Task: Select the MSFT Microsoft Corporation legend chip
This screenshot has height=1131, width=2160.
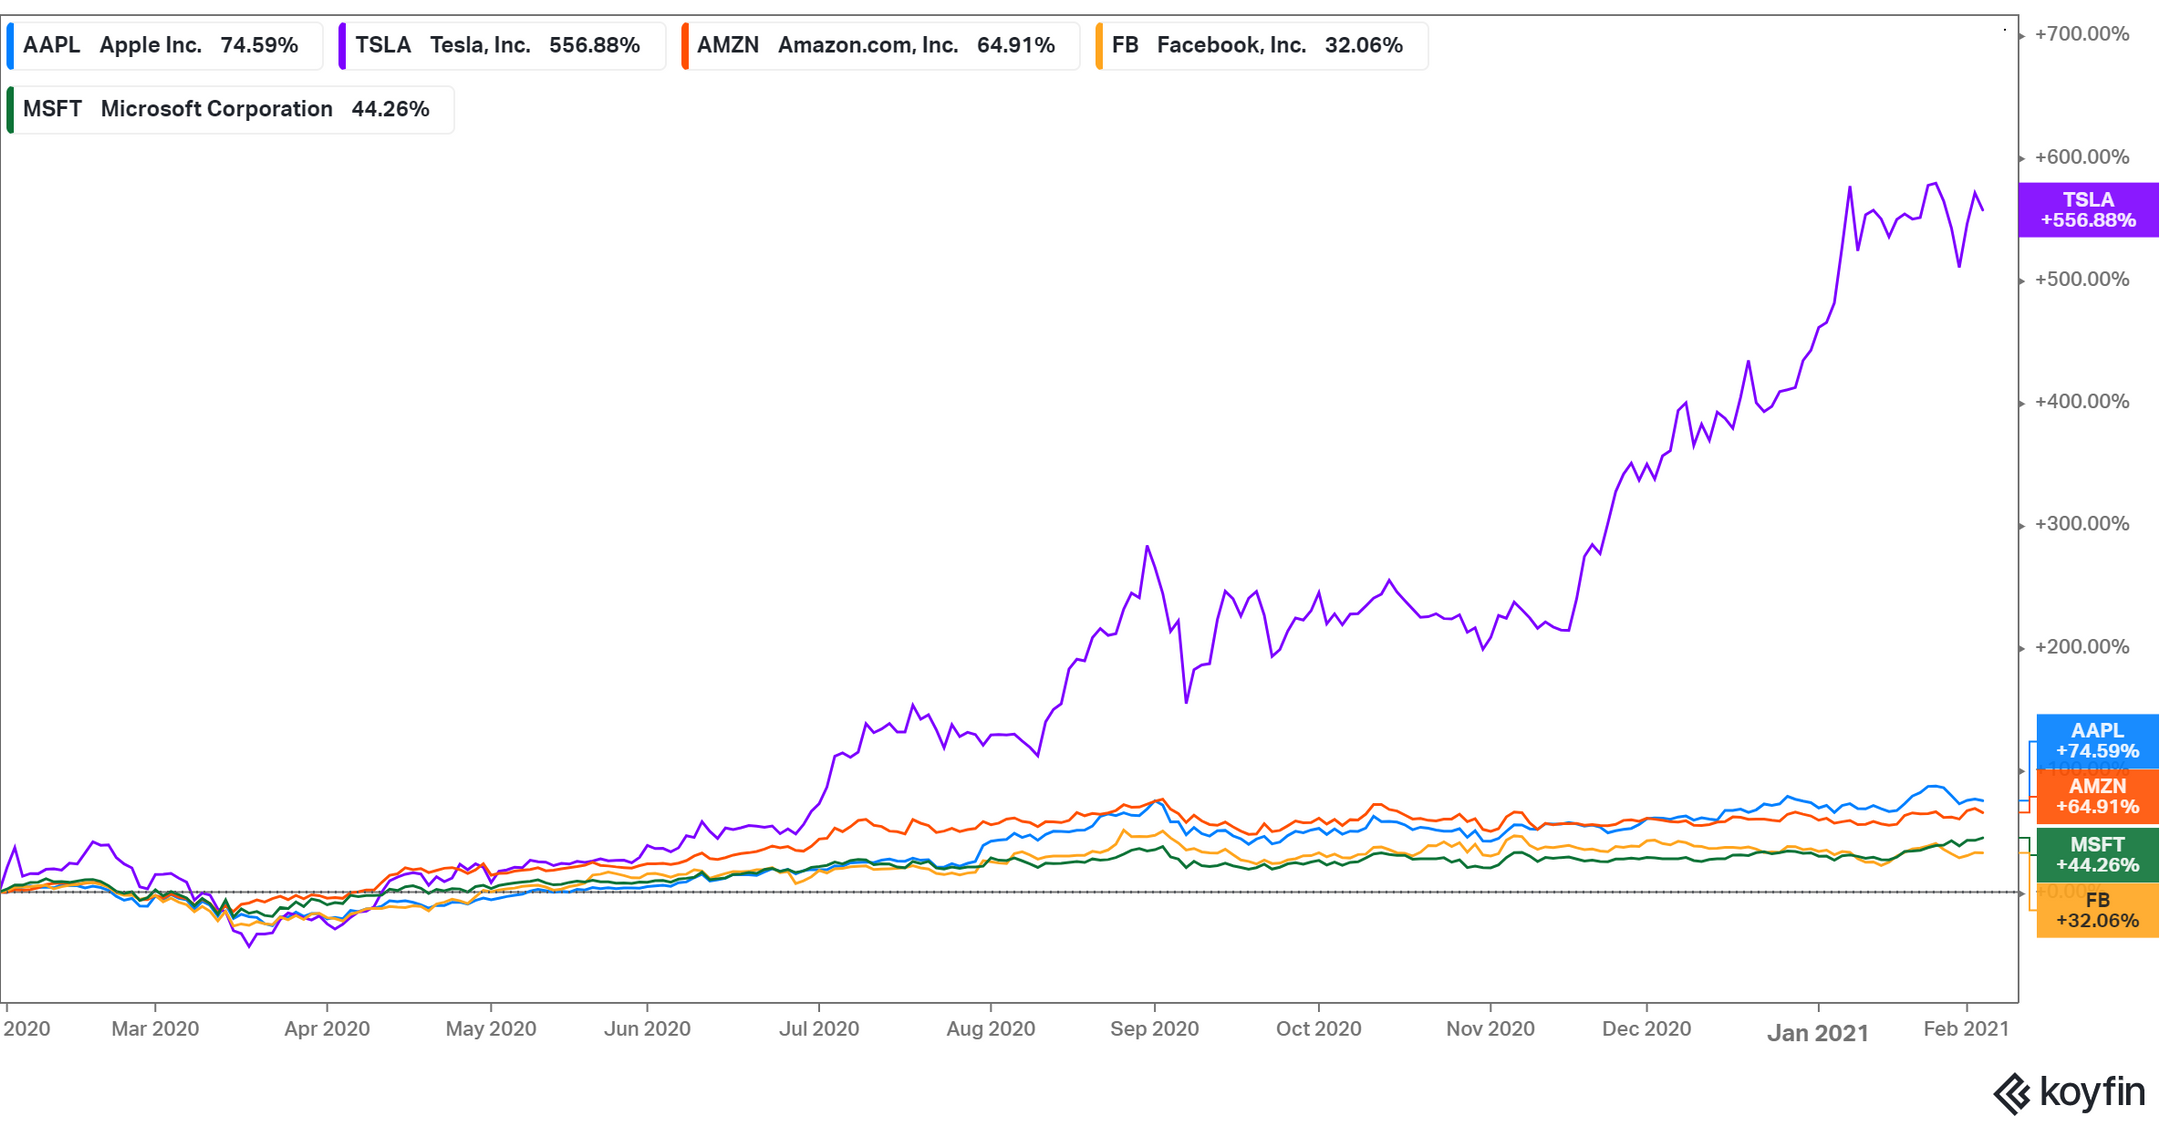Action: [230, 110]
